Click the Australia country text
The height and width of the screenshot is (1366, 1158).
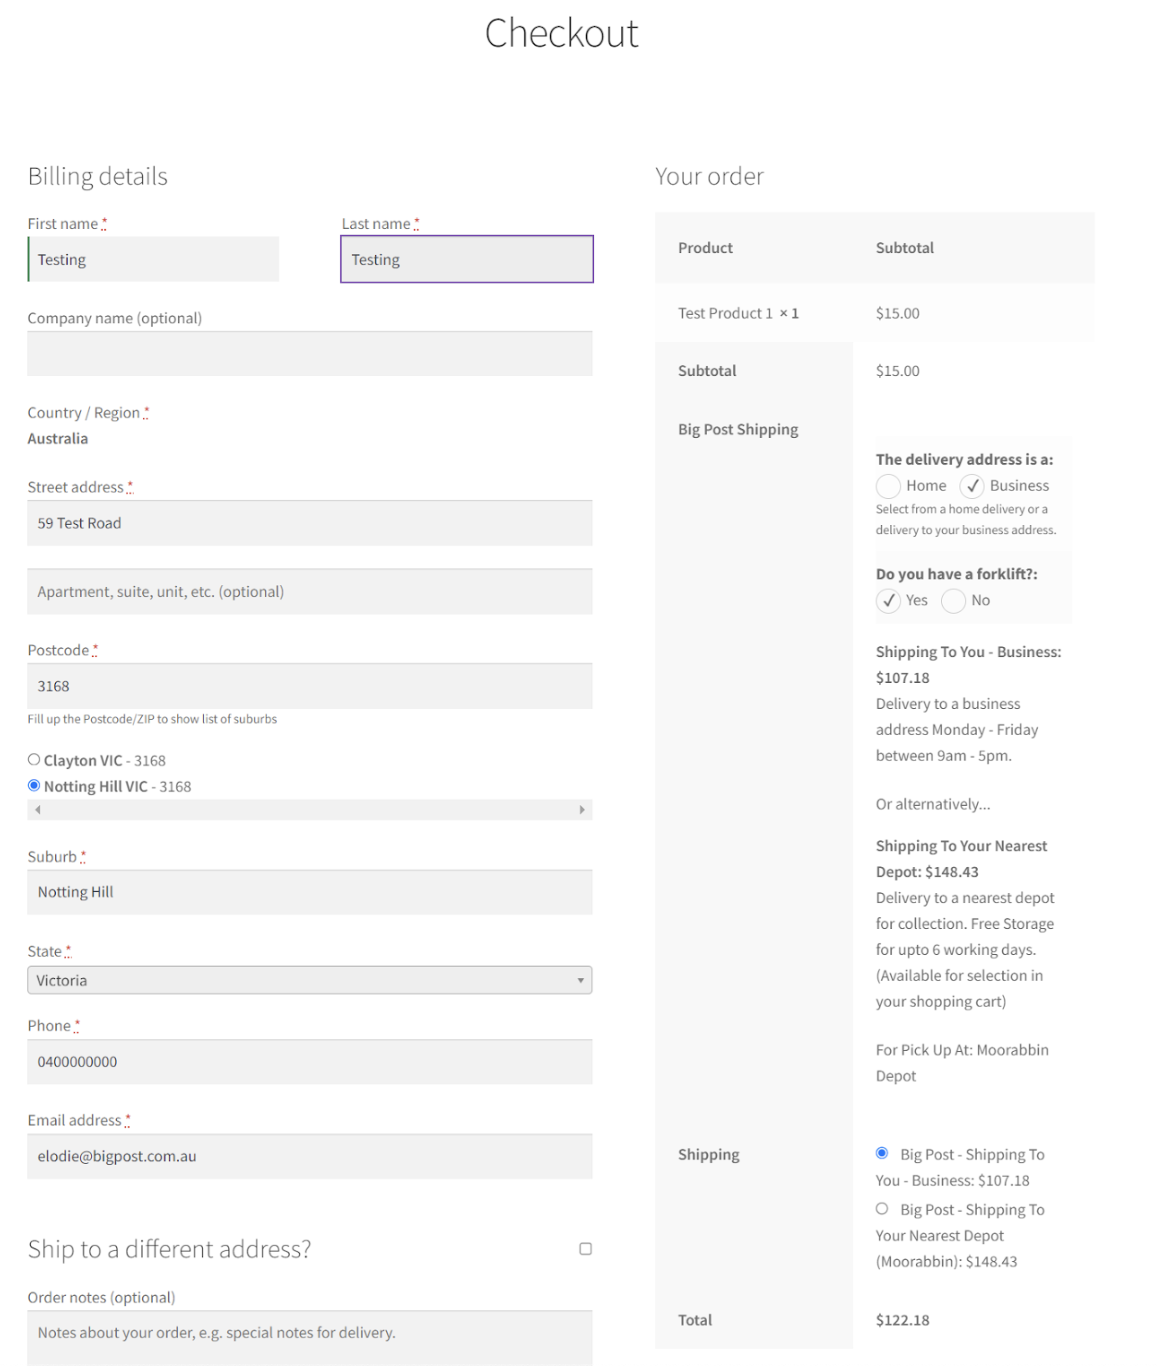point(58,439)
